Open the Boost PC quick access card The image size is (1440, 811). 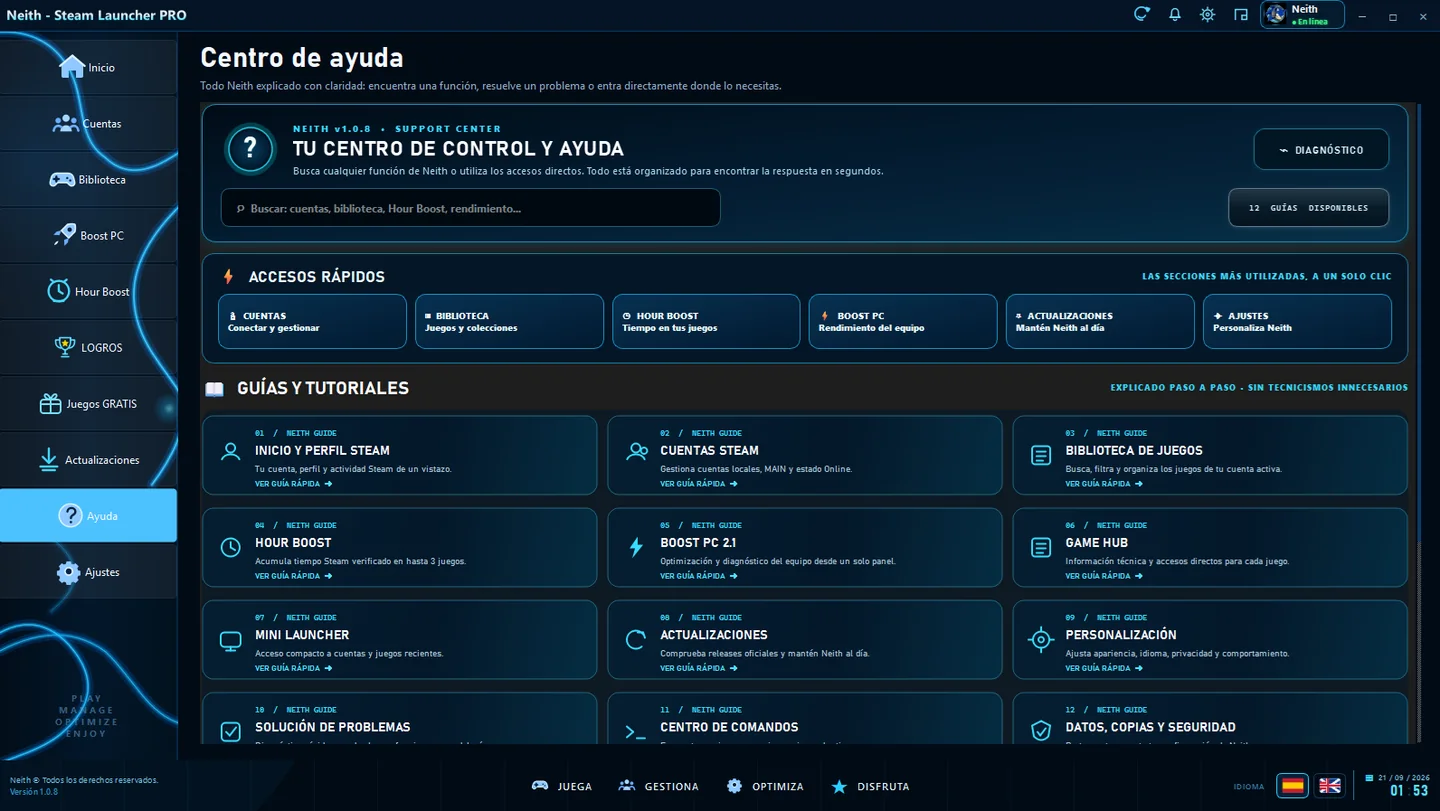(x=903, y=321)
